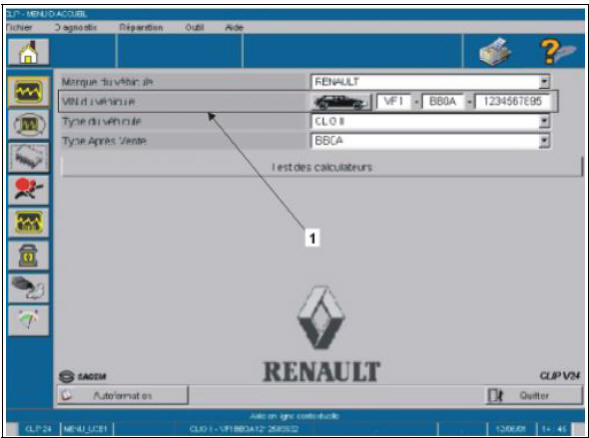Open the Aide menu
This screenshot has width=589, height=438.
(234, 27)
